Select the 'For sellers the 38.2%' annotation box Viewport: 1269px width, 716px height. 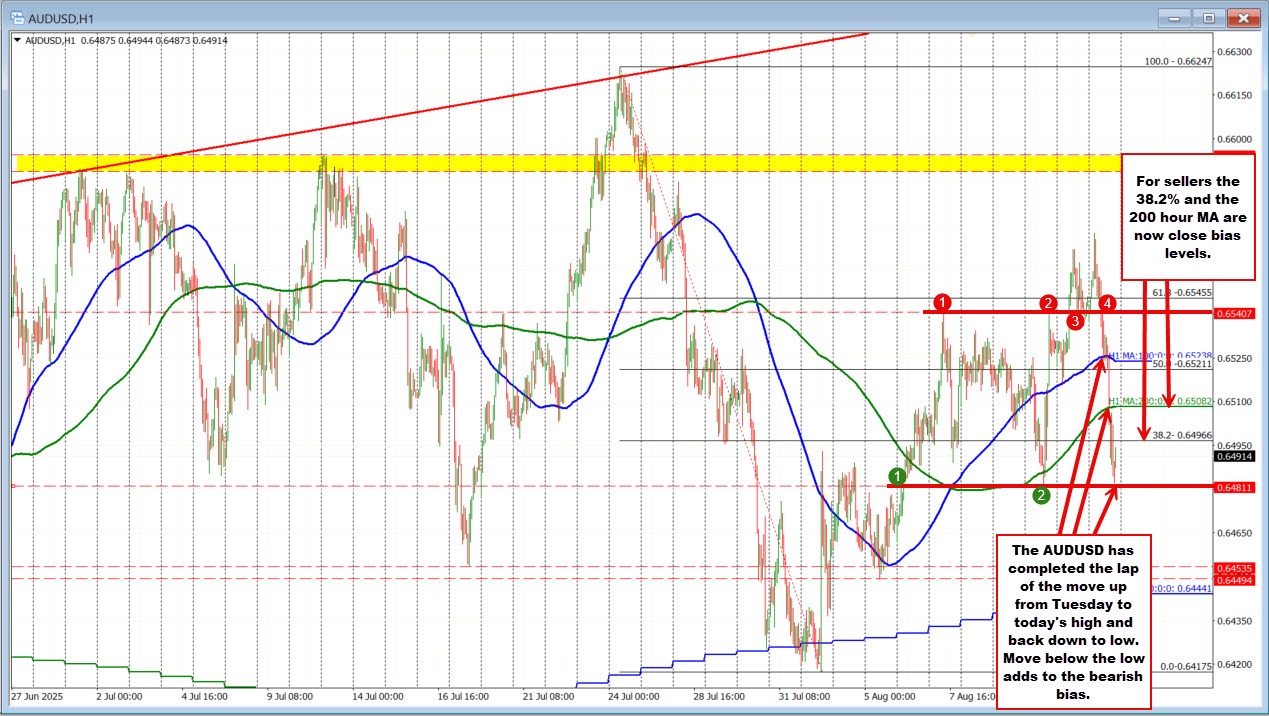[x=1188, y=217]
